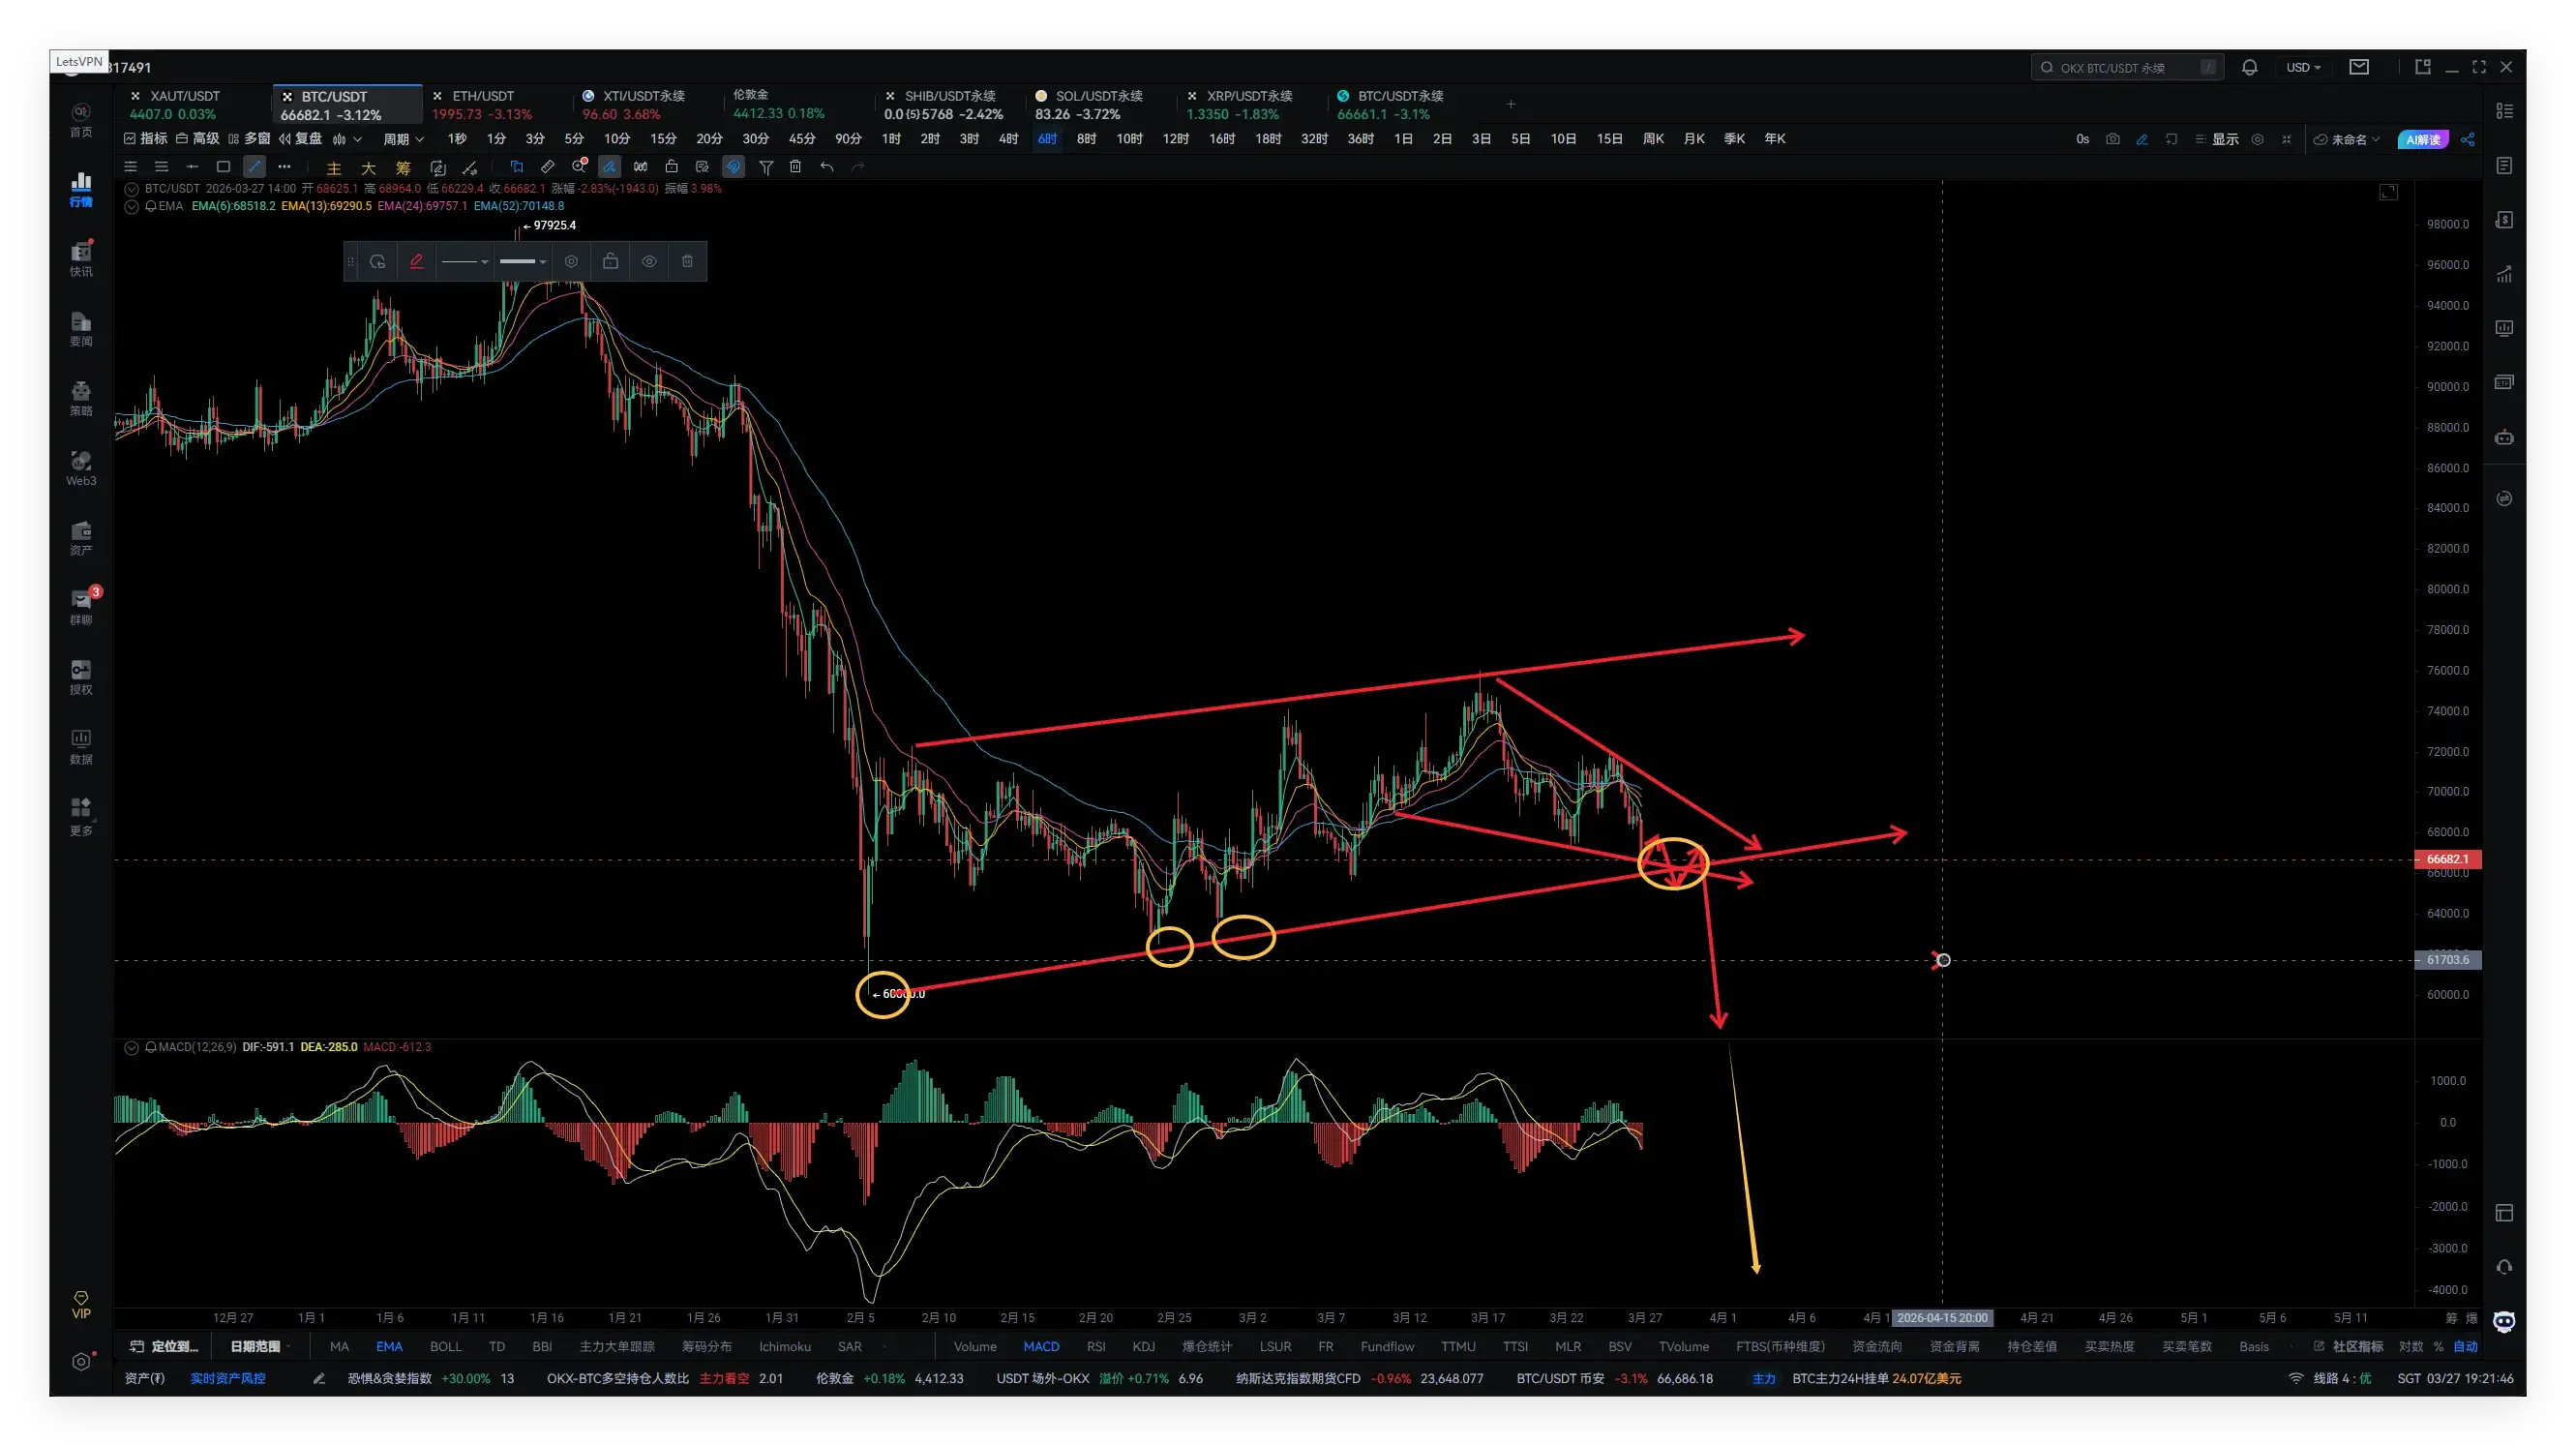Click the blue share icon

(2467, 139)
